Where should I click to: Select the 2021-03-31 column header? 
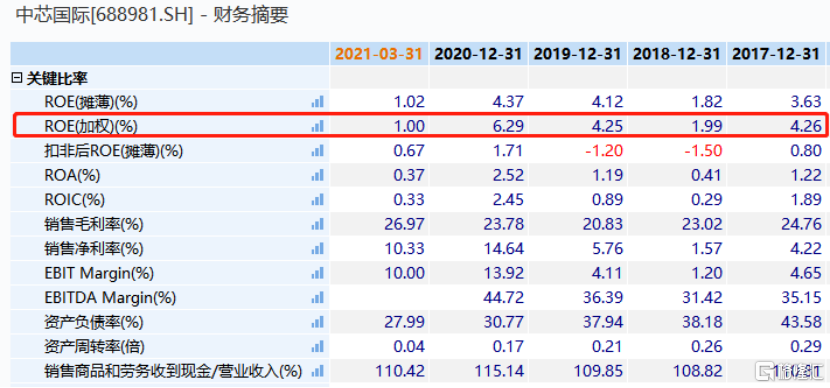[379, 54]
